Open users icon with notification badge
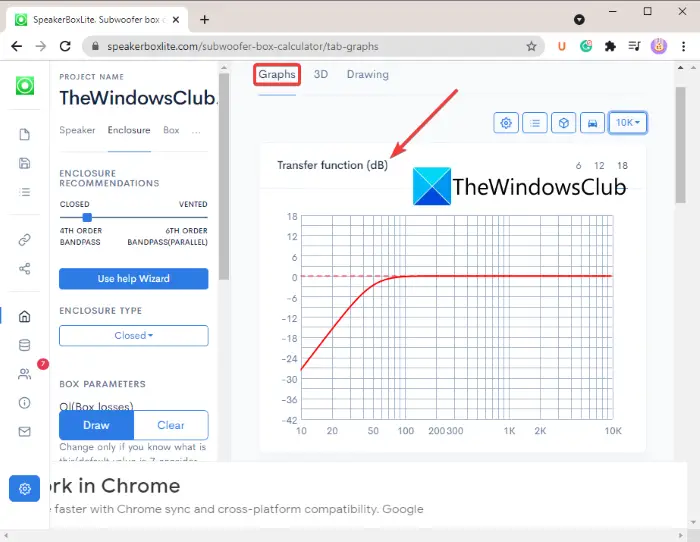Viewport: 700px width, 542px height. [25, 374]
